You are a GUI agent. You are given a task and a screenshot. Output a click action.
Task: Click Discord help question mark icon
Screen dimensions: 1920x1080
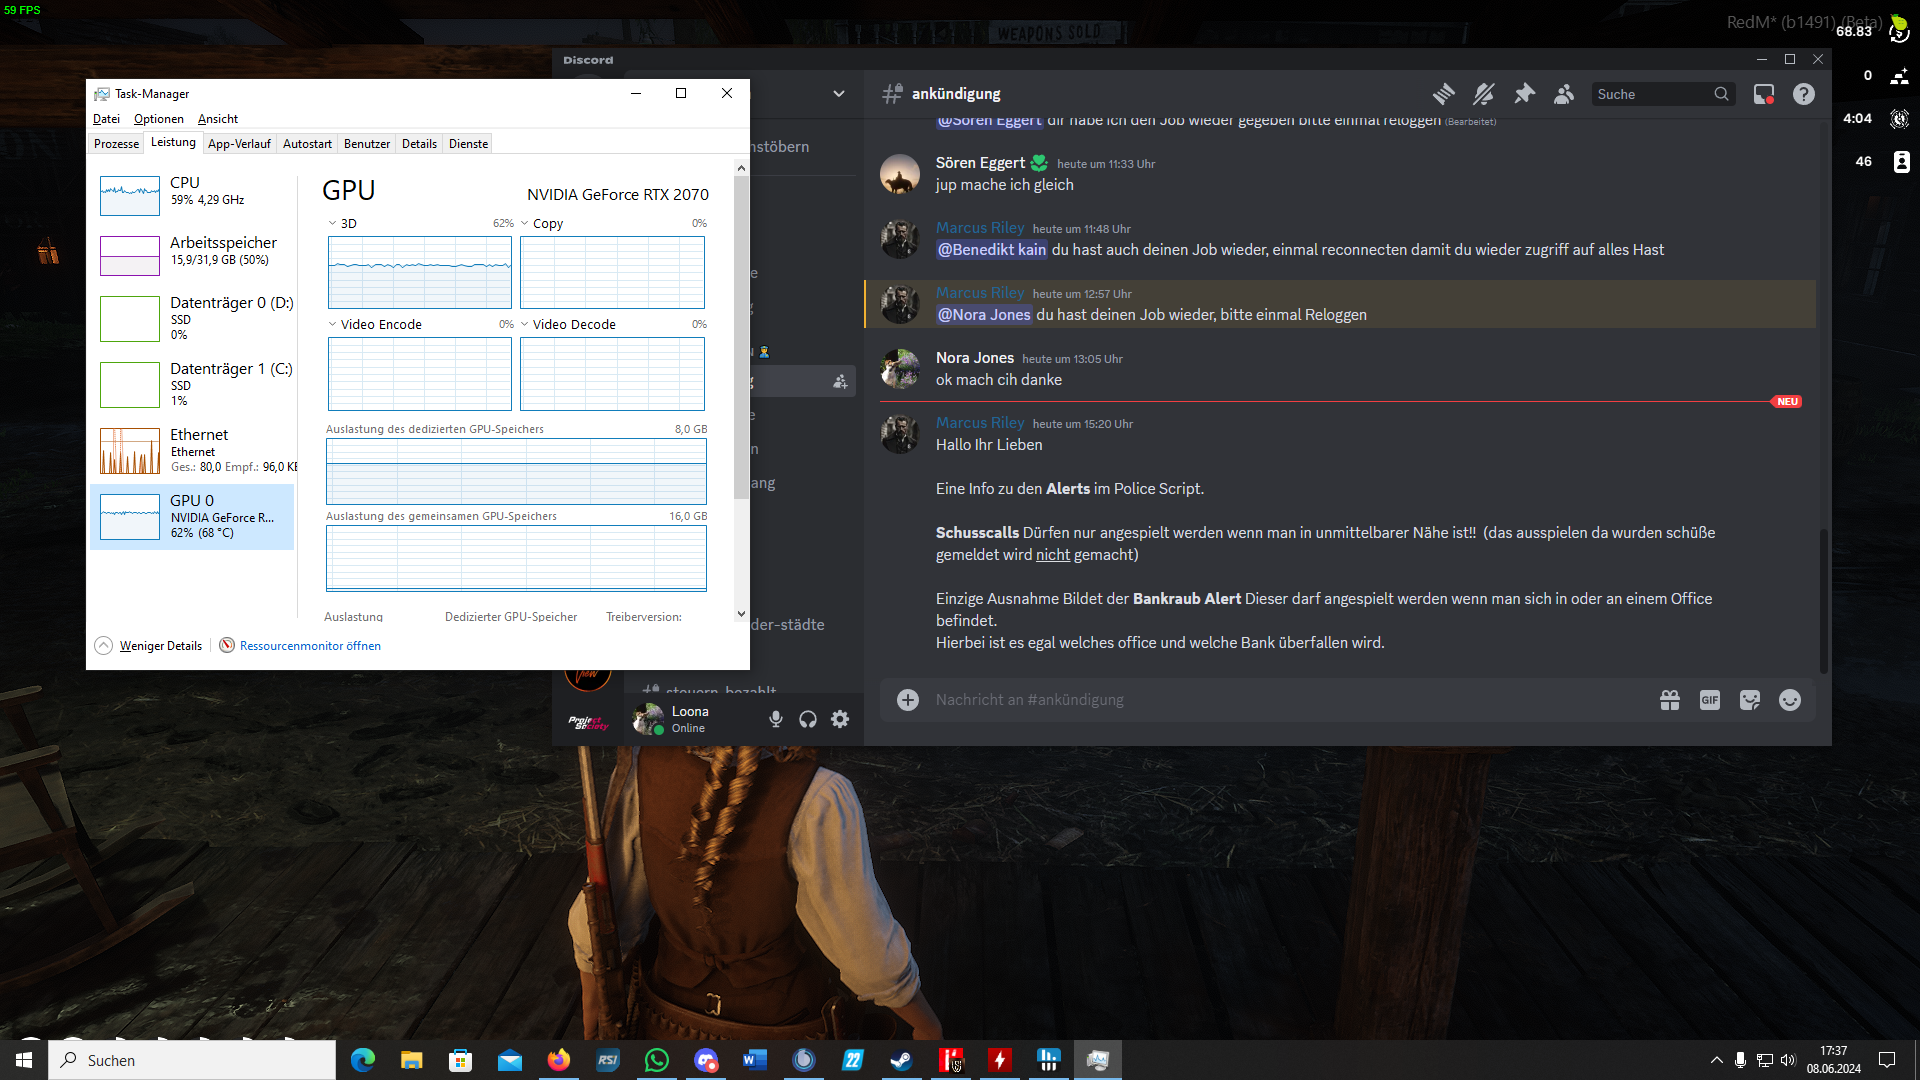1803,94
